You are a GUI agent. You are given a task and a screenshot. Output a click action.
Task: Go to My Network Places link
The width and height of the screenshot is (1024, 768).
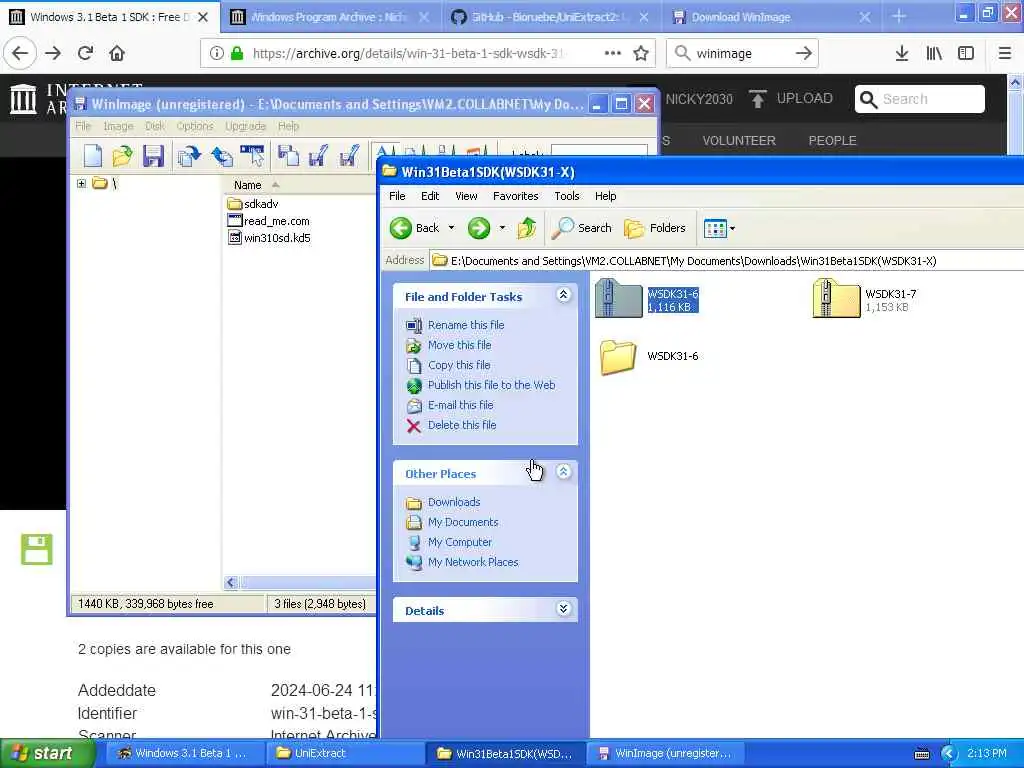coord(473,562)
